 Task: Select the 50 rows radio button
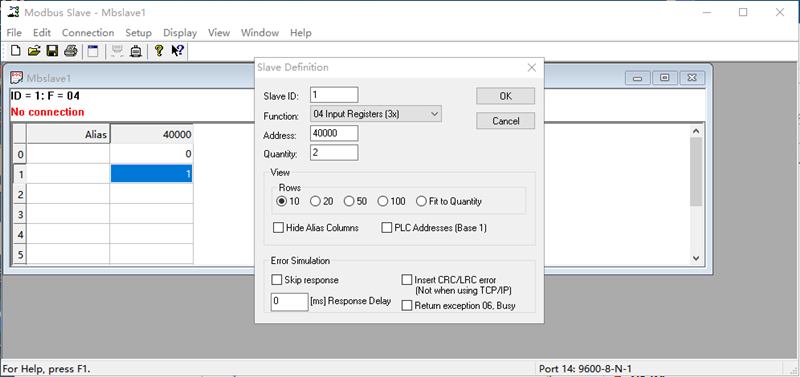[x=349, y=202]
